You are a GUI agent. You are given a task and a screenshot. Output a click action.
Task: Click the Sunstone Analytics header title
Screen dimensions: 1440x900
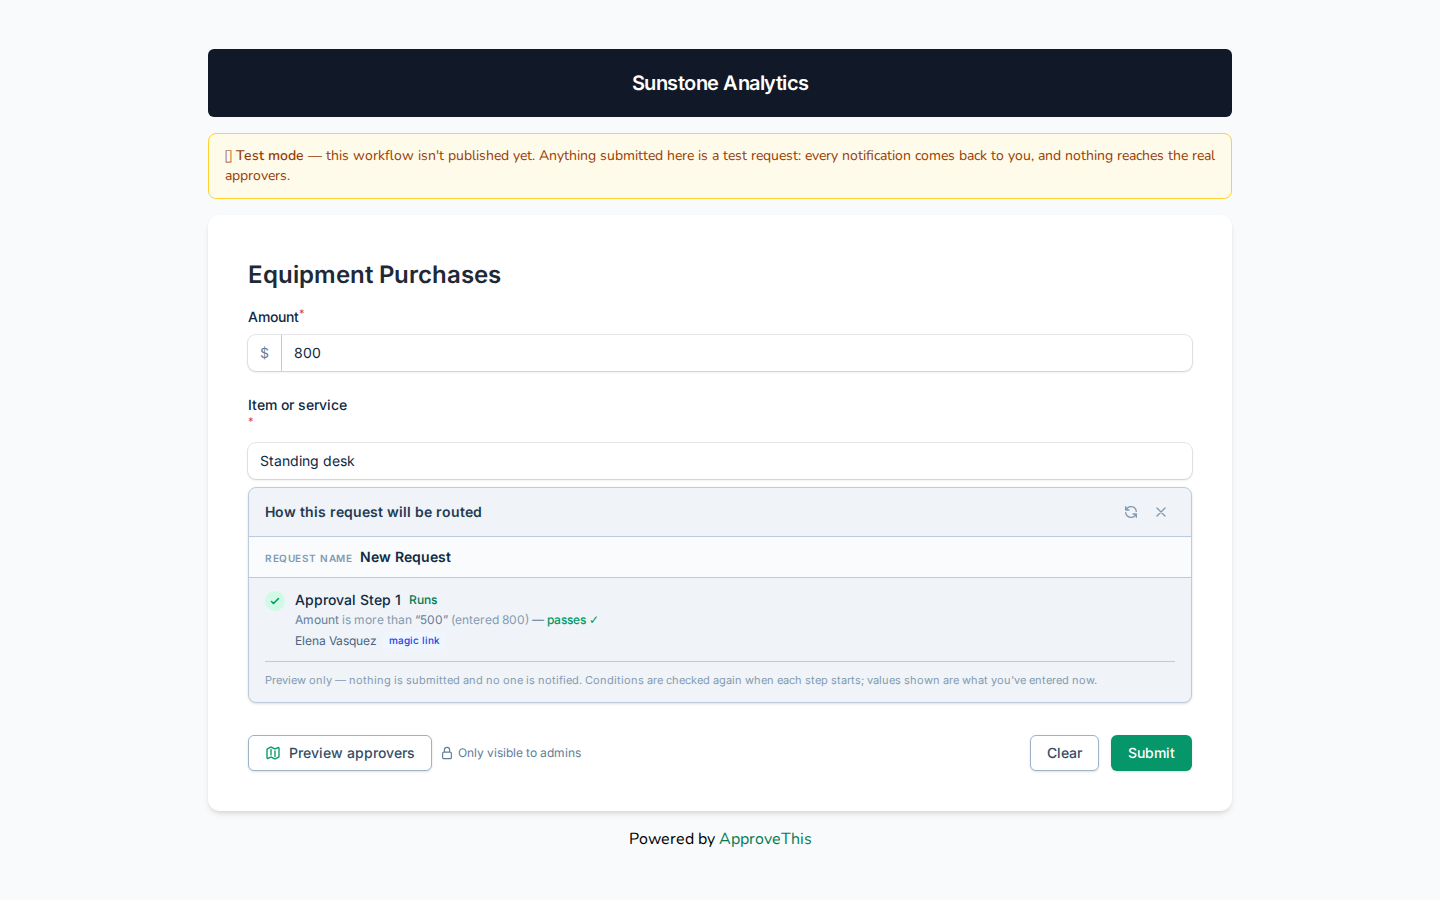coord(720,83)
